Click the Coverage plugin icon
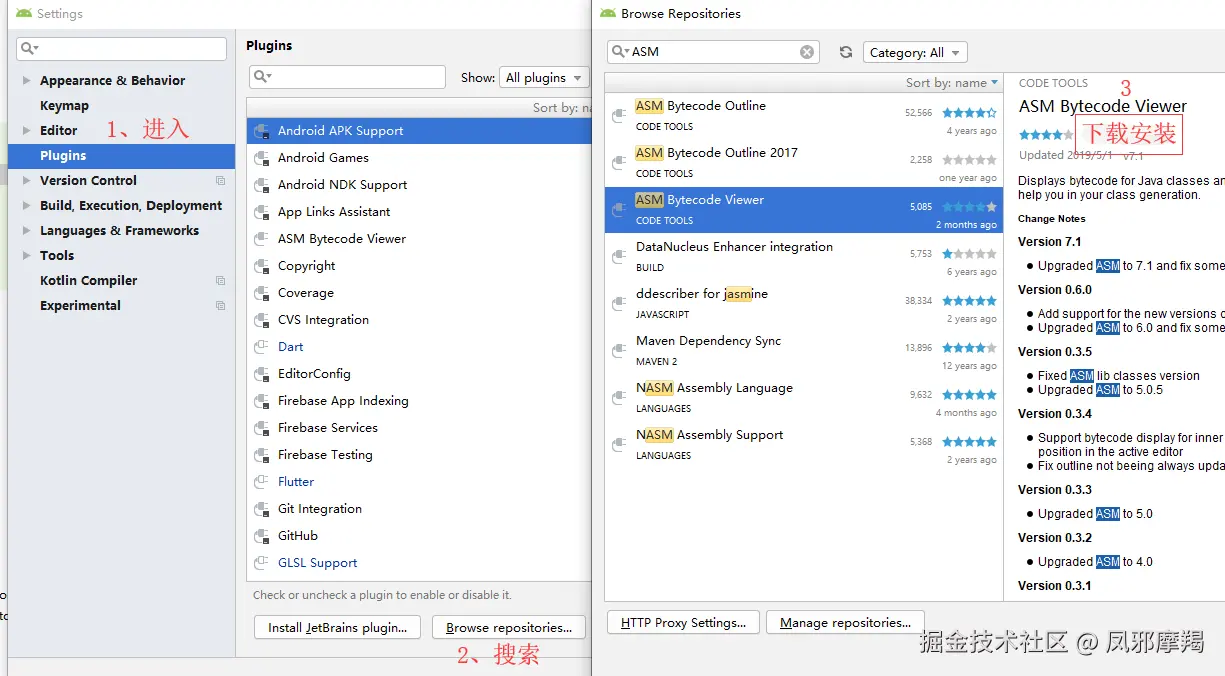 pyautogui.click(x=261, y=293)
